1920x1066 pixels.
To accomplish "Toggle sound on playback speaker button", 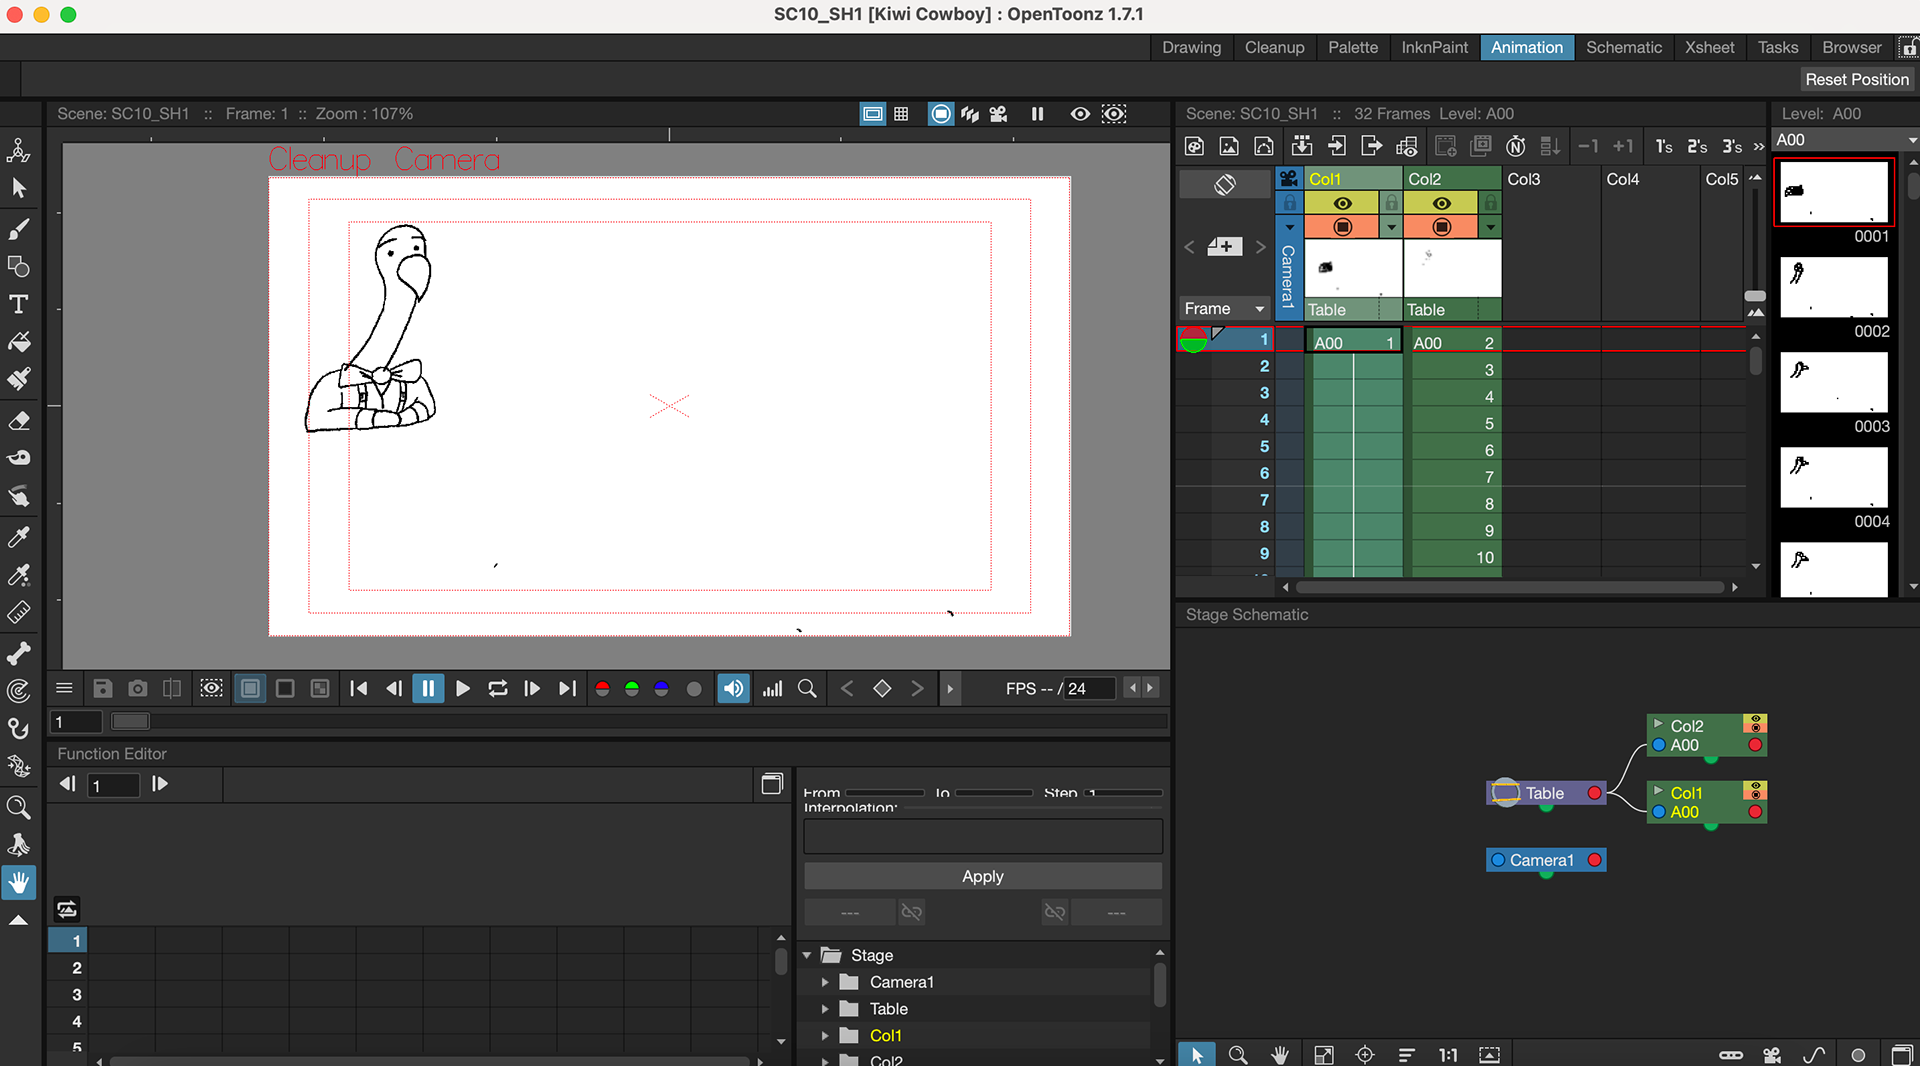I will (x=733, y=688).
